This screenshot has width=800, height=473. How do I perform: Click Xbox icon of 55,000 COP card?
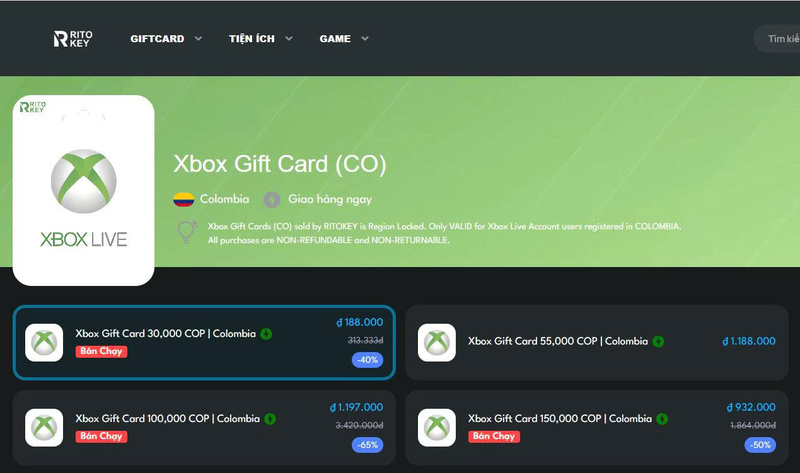(x=437, y=342)
